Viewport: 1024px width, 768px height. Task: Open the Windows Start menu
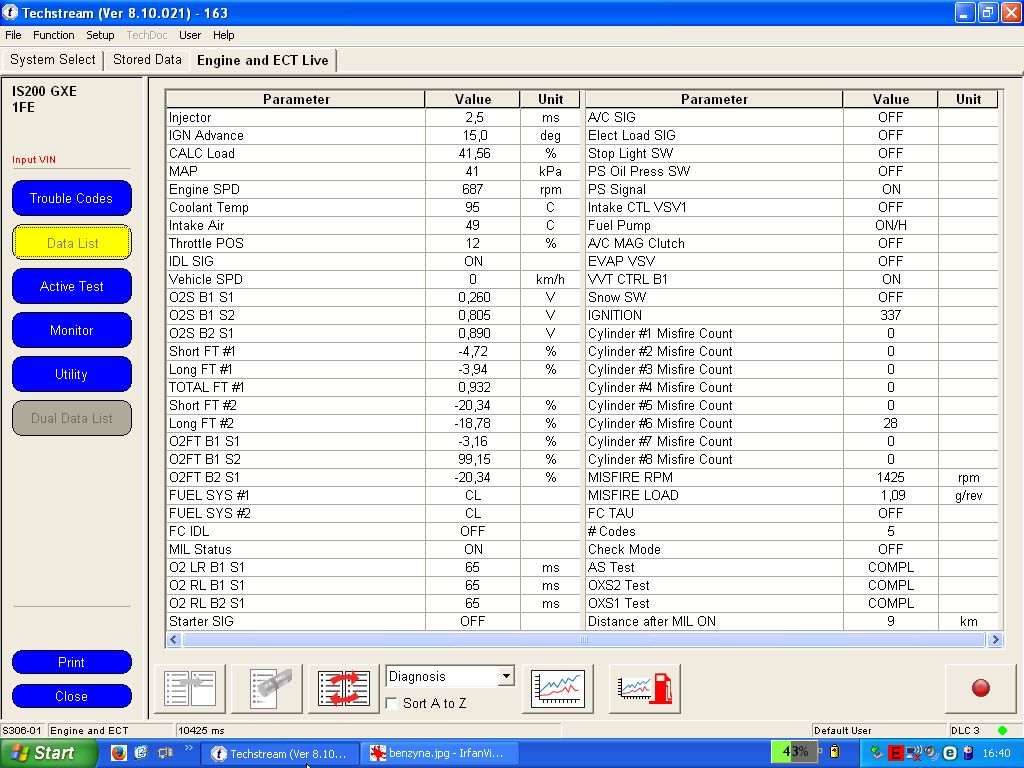pyautogui.click(x=48, y=753)
